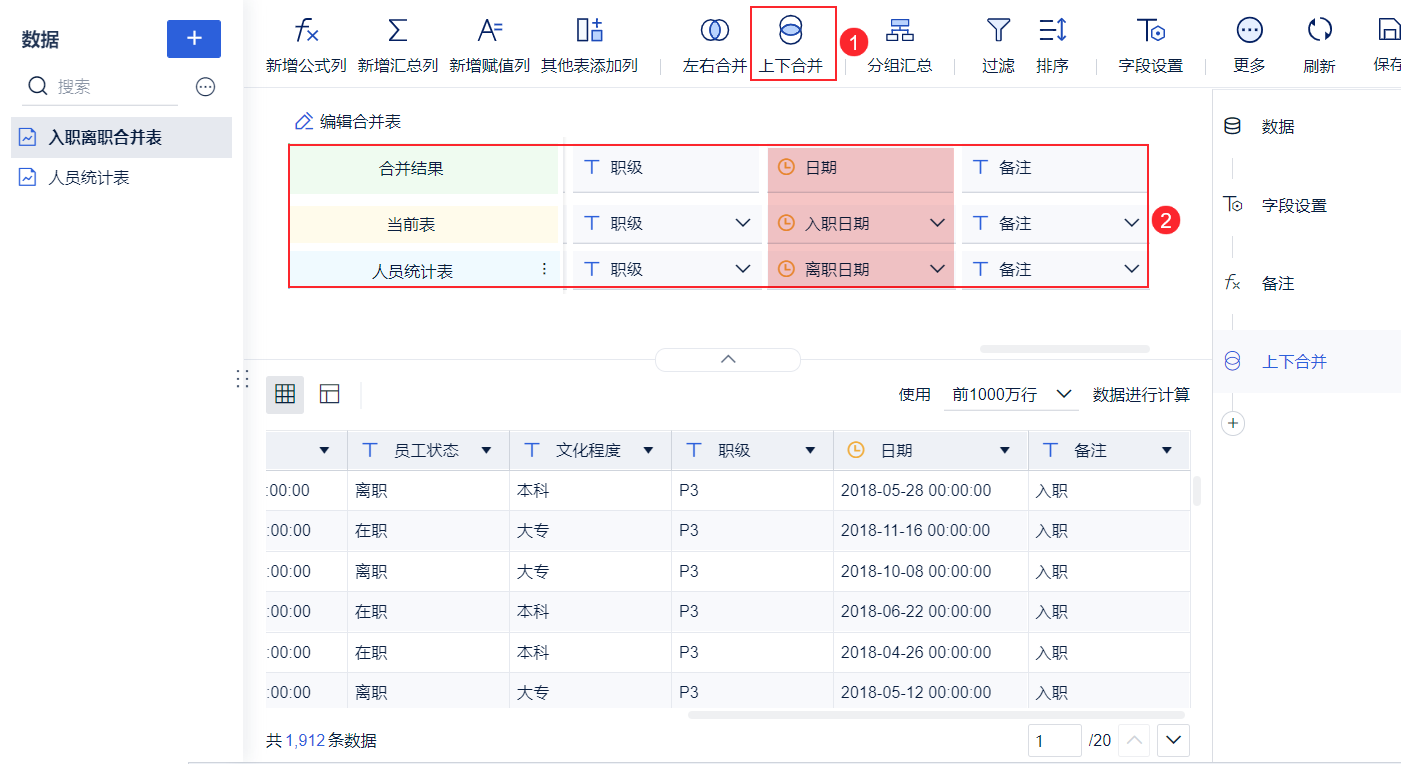The image size is (1401, 764).
Task: Click the 合并结果 日期 field cell
Action: (861, 168)
